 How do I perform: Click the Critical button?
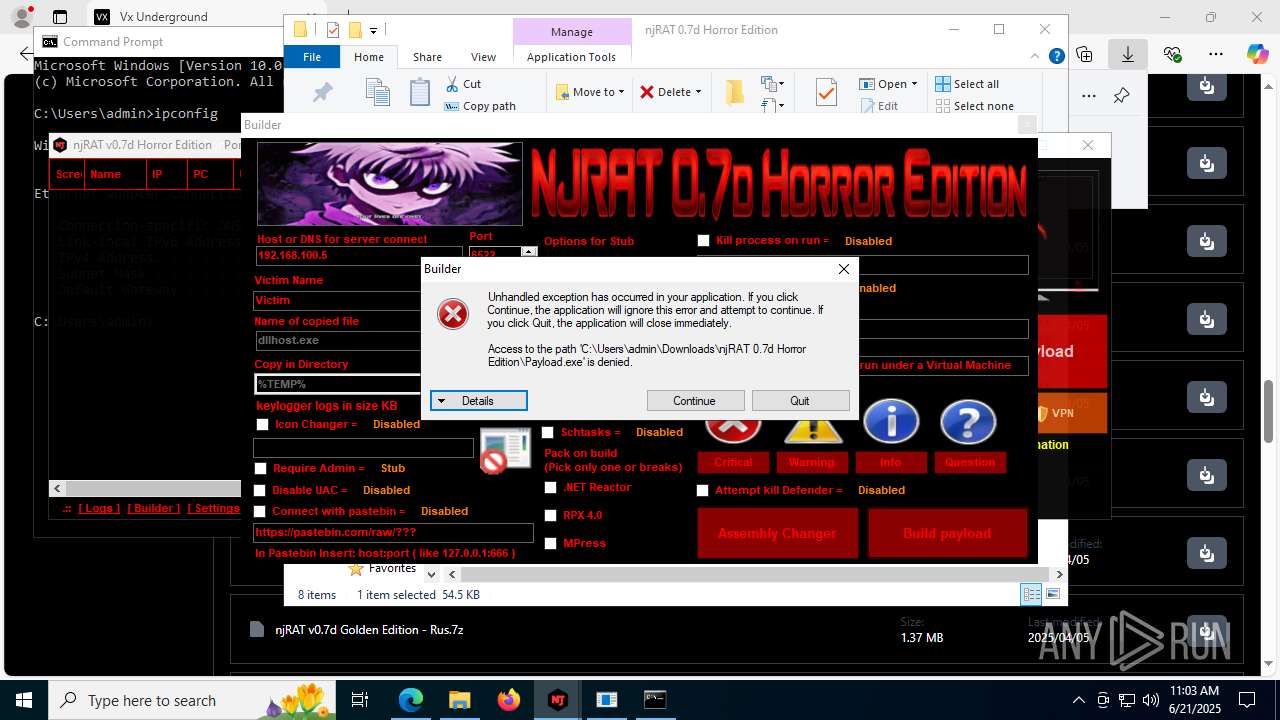pyautogui.click(x=733, y=462)
